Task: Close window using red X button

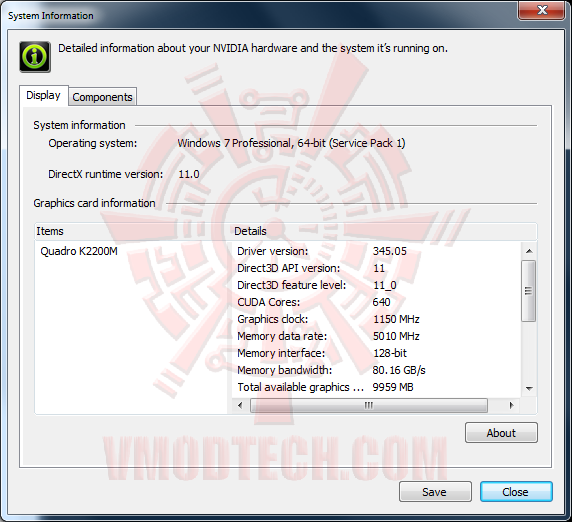Action: pos(541,10)
